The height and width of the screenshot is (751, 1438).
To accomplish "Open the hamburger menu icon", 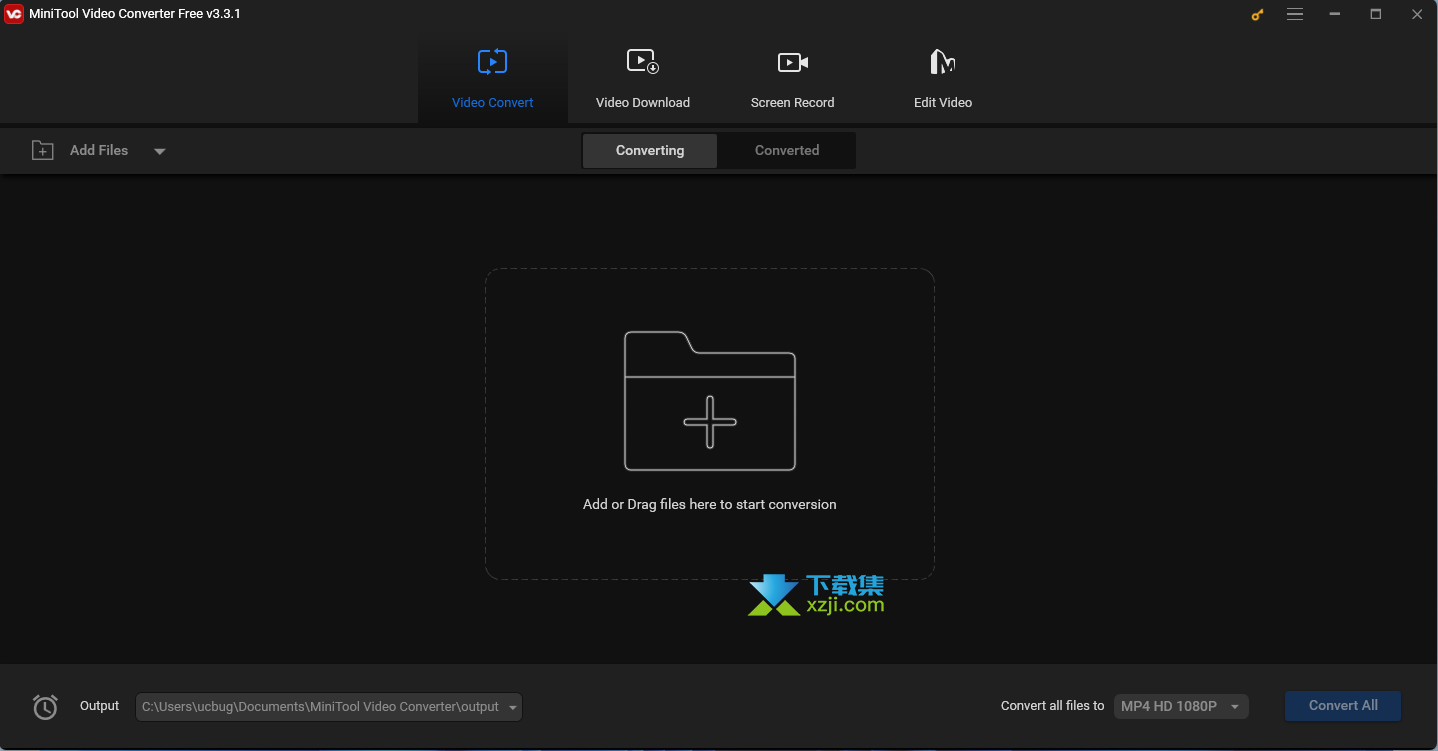I will click(1295, 15).
